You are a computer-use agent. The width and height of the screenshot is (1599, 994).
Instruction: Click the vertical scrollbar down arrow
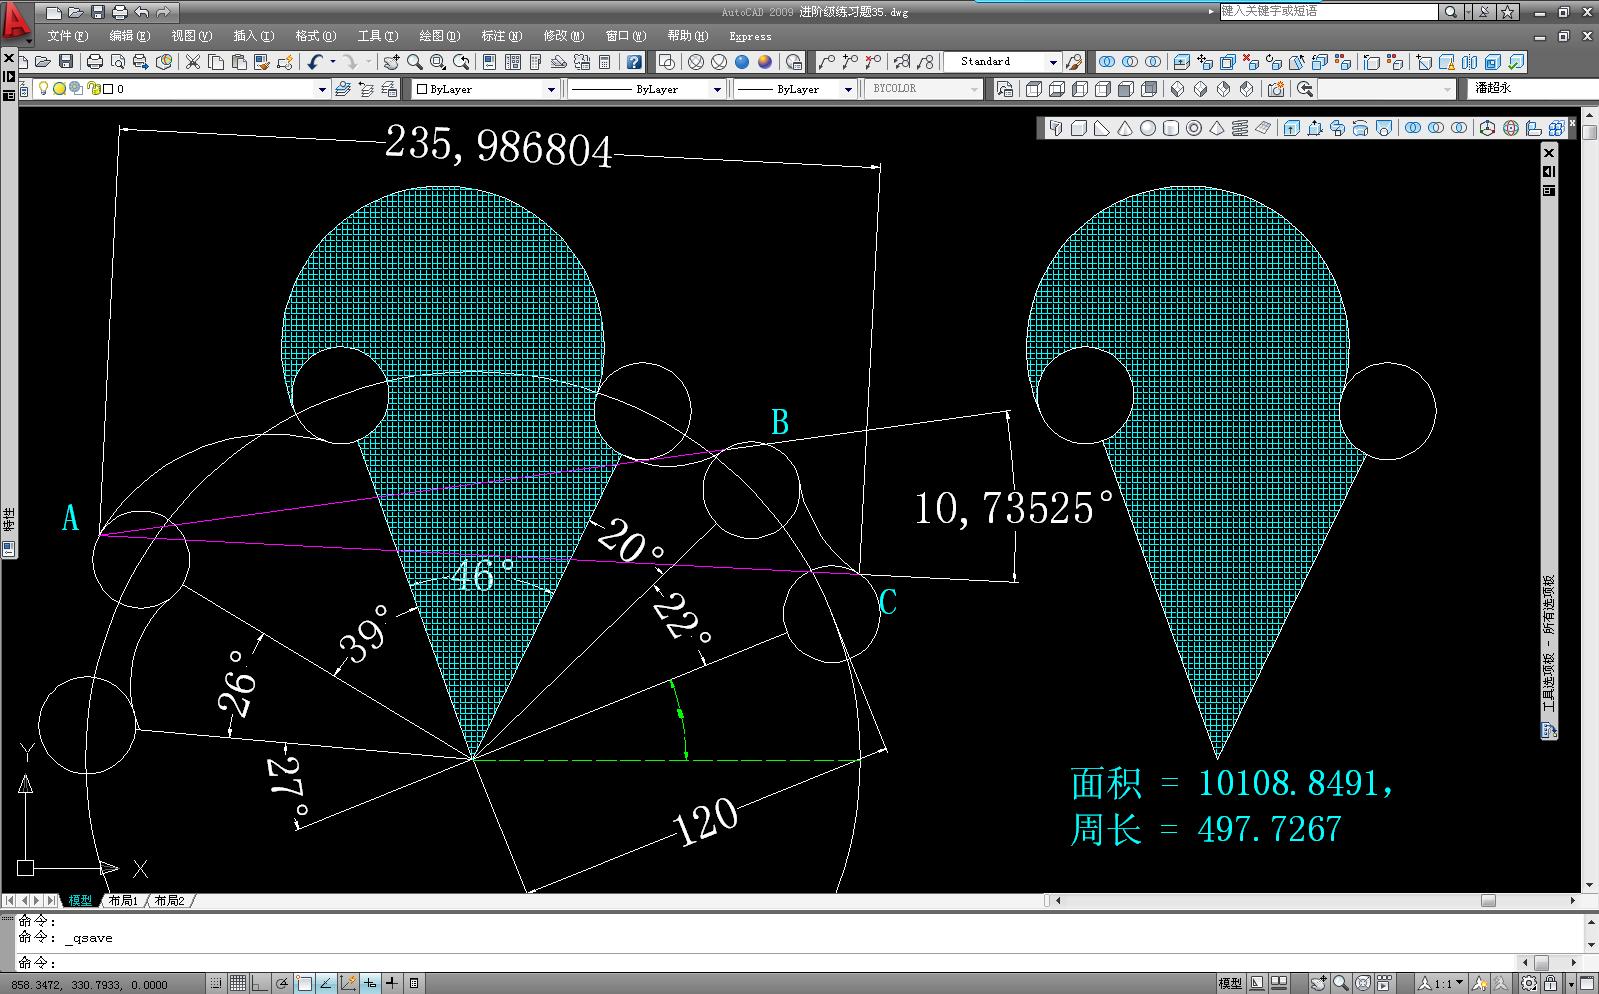(x=1590, y=885)
